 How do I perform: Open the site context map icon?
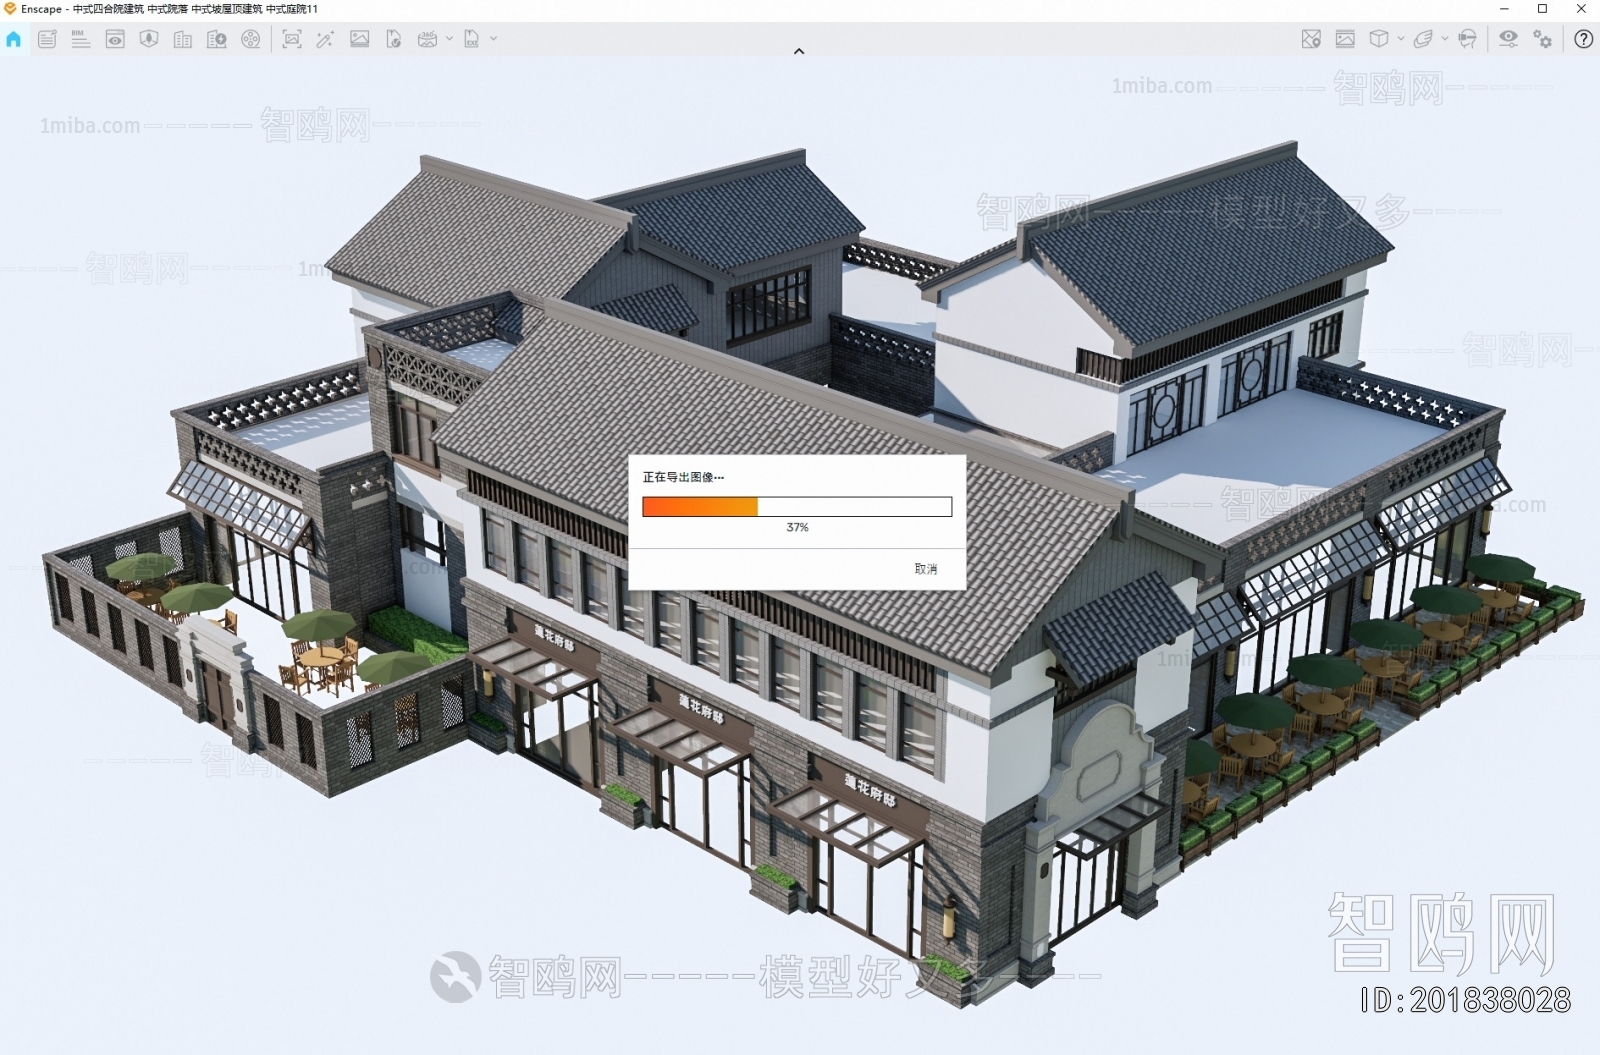1309,40
